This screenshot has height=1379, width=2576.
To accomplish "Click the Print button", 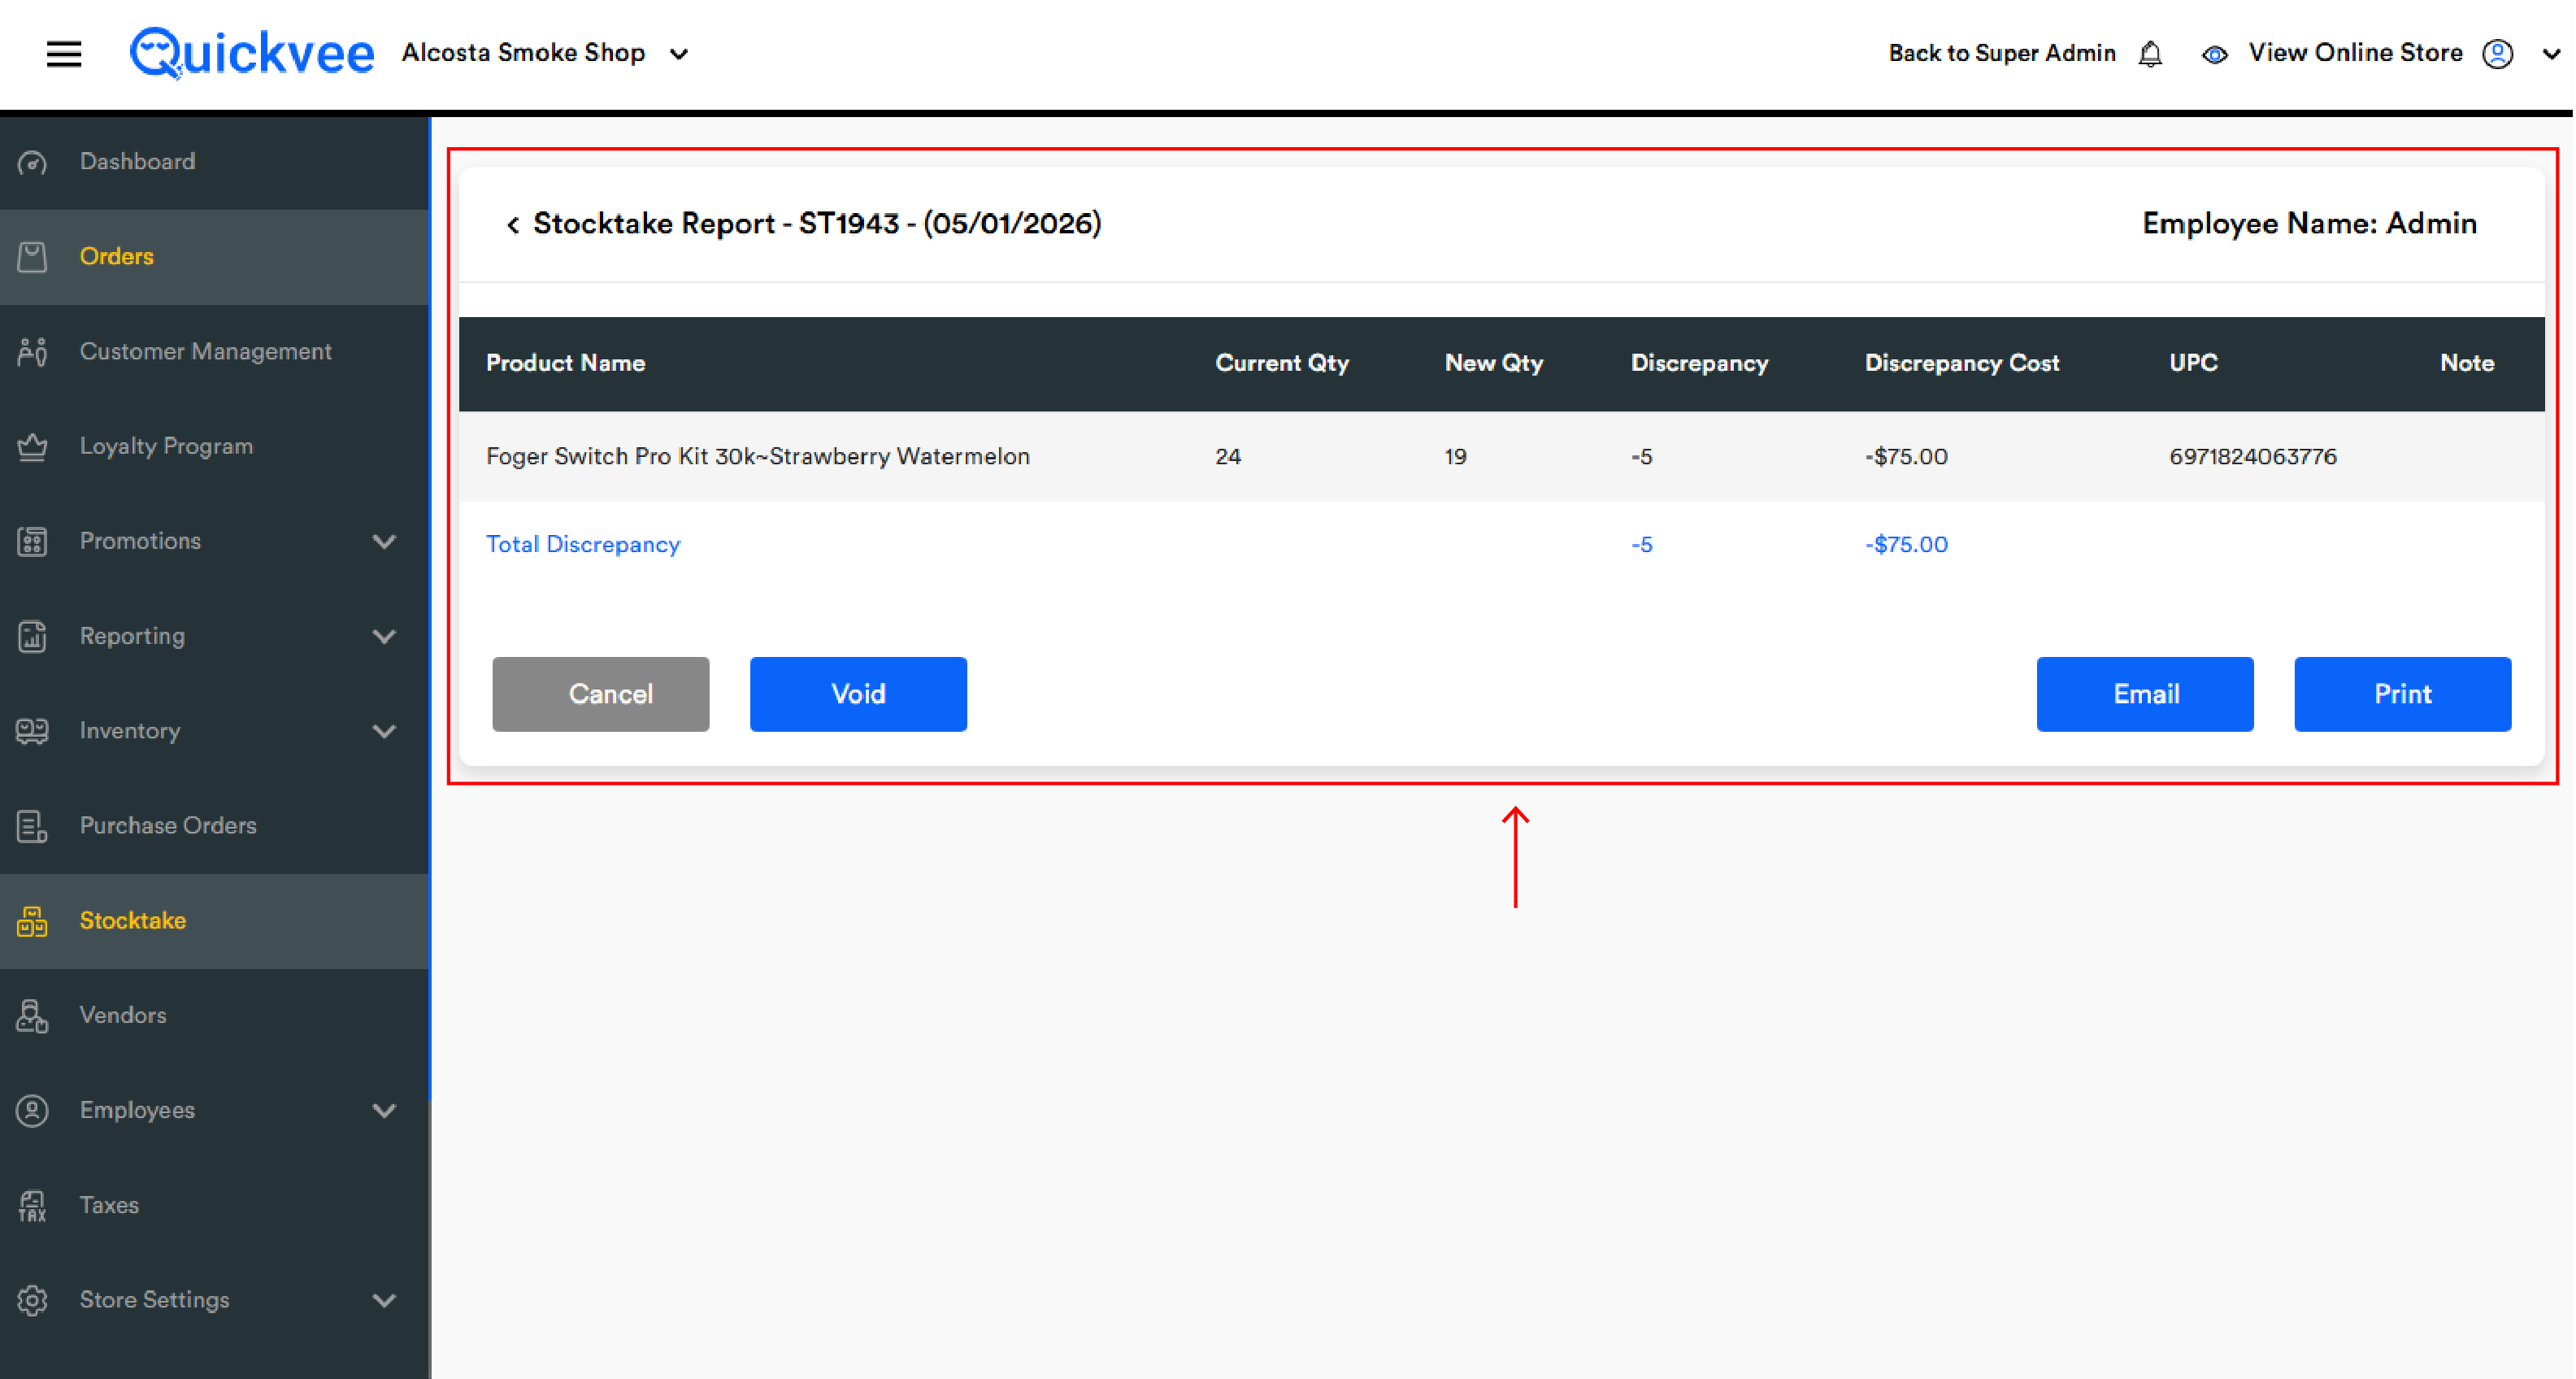I will 2402,694.
